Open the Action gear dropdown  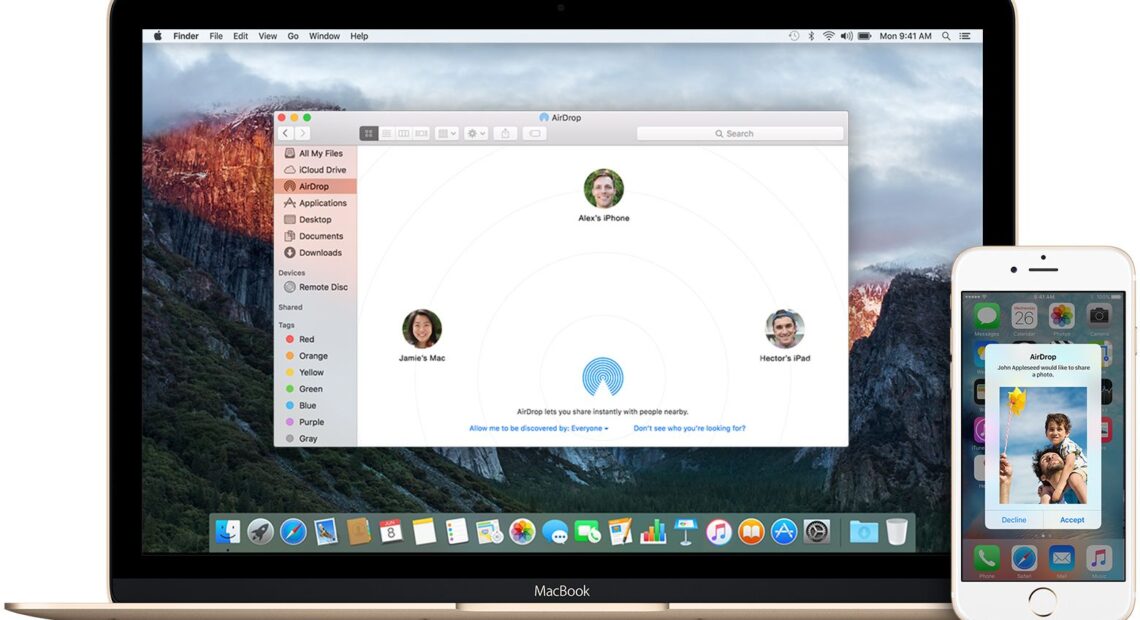[475, 134]
